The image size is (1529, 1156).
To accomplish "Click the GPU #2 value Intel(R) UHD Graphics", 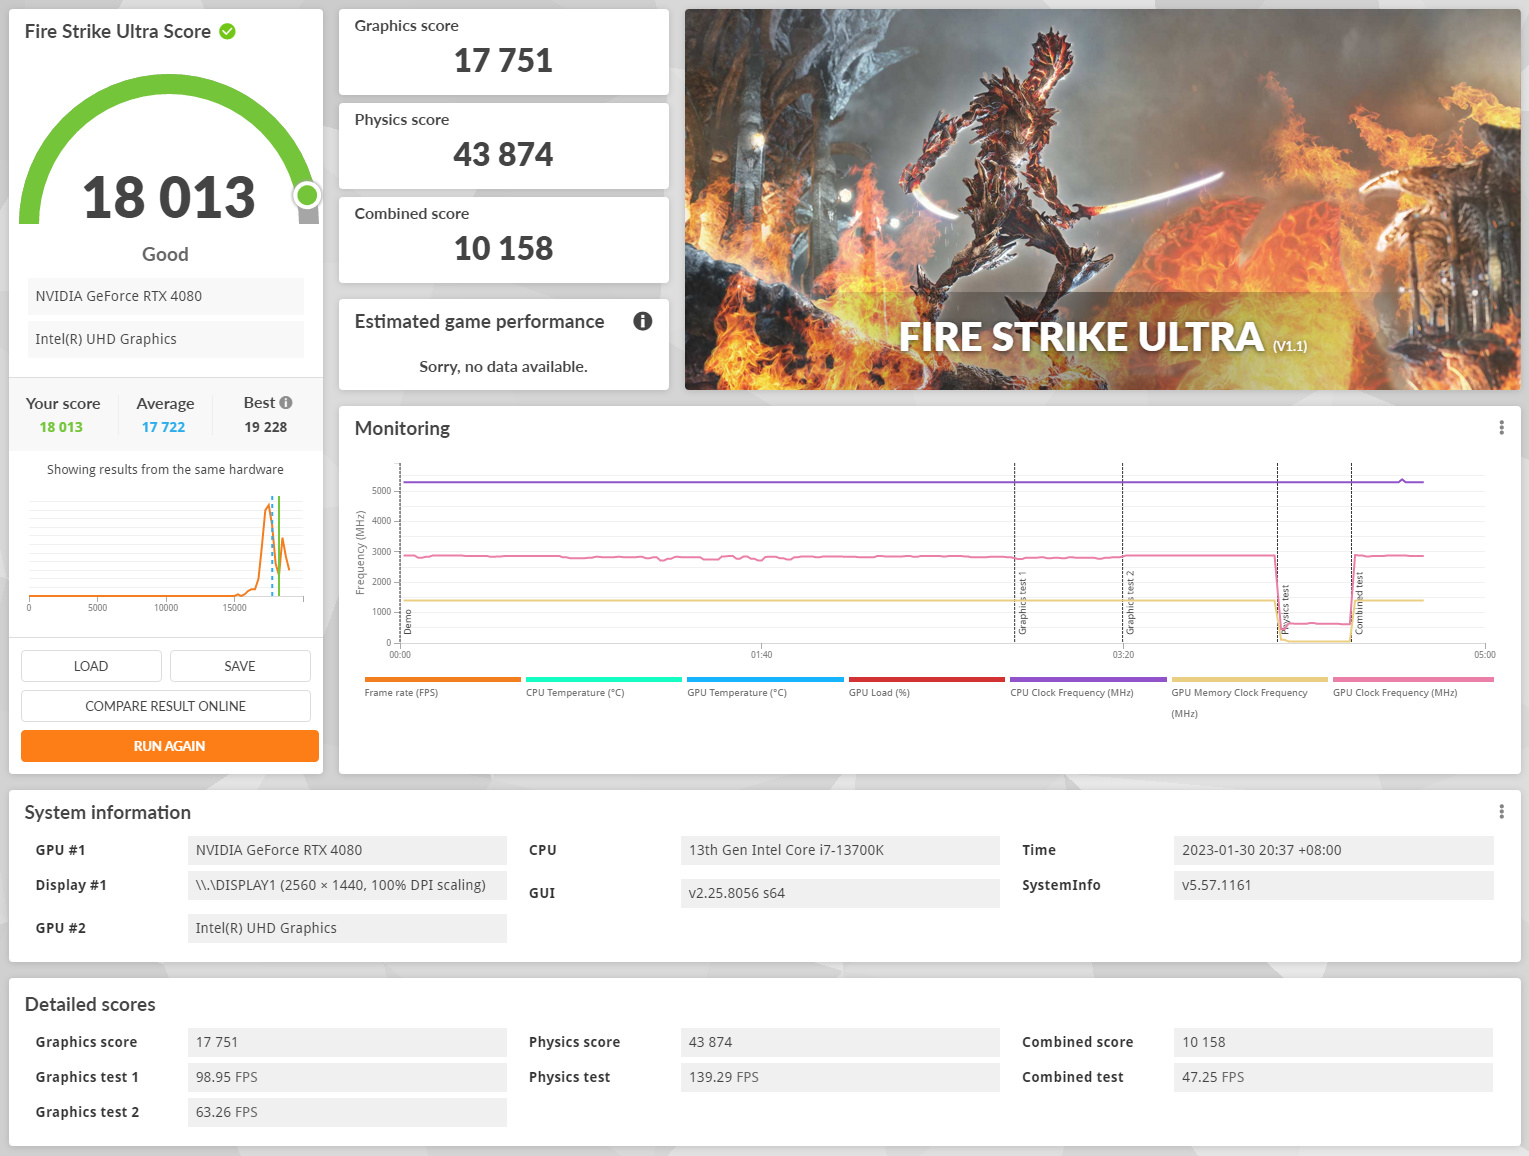I will [347, 928].
